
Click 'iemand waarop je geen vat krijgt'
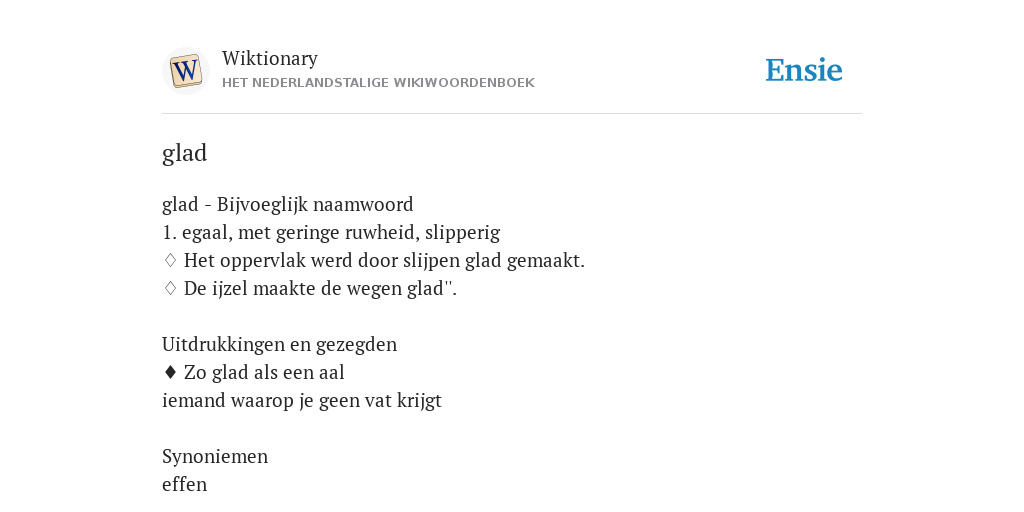click(302, 400)
